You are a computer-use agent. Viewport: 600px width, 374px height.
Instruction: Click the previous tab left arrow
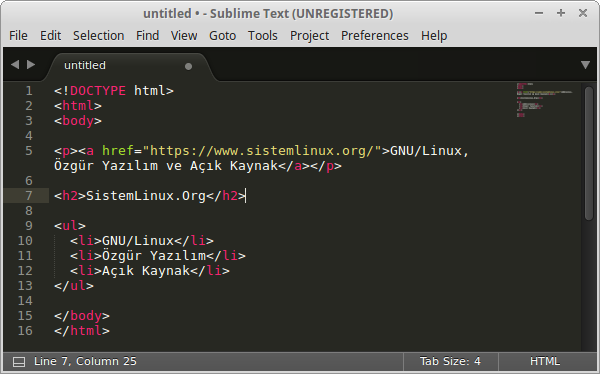pyautogui.click(x=15, y=64)
